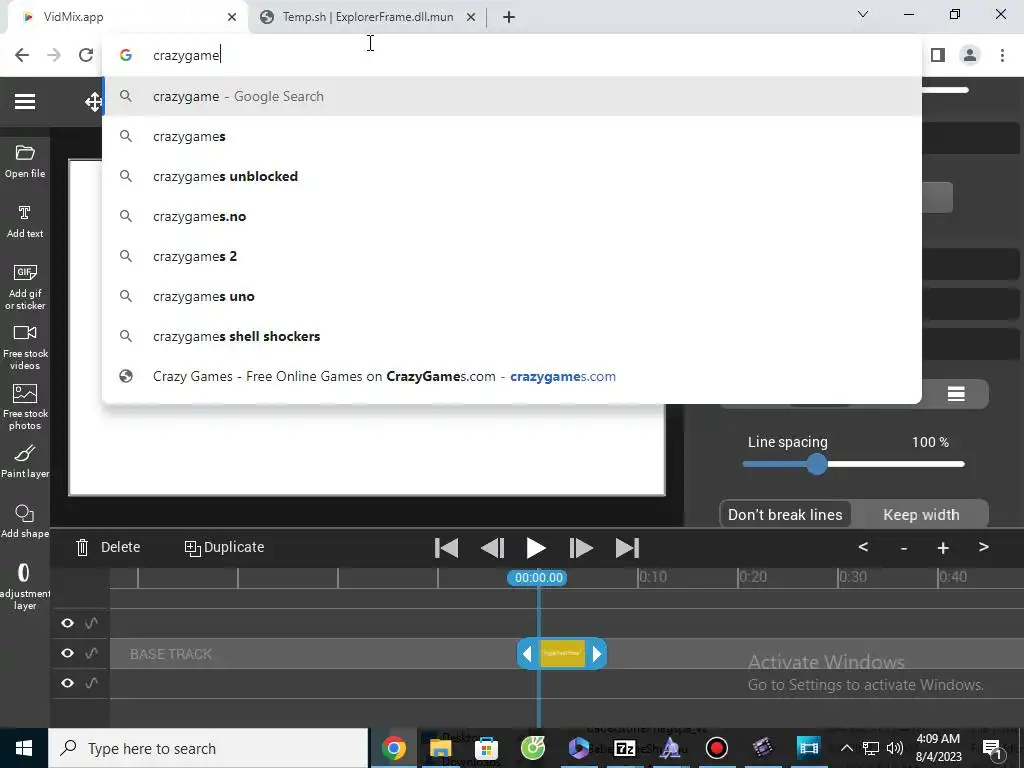Step back one frame

tap(492, 548)
